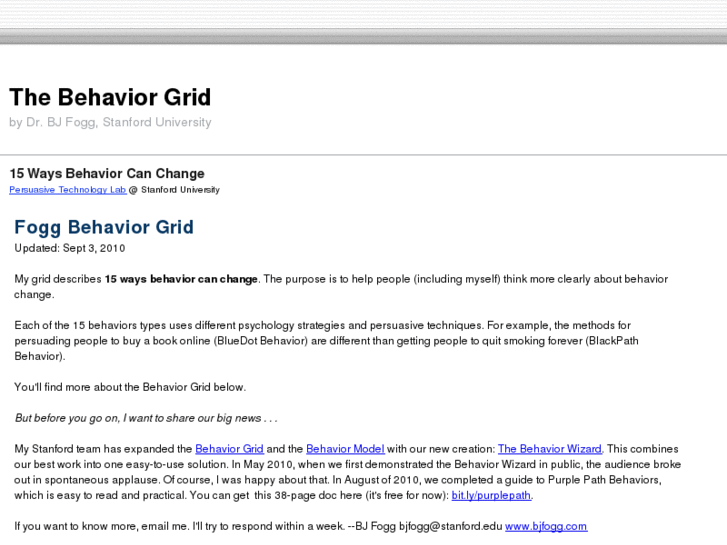Click the italic line But before you go on
Viewport: 727px width, 545px height.
(x=146, y=418)
